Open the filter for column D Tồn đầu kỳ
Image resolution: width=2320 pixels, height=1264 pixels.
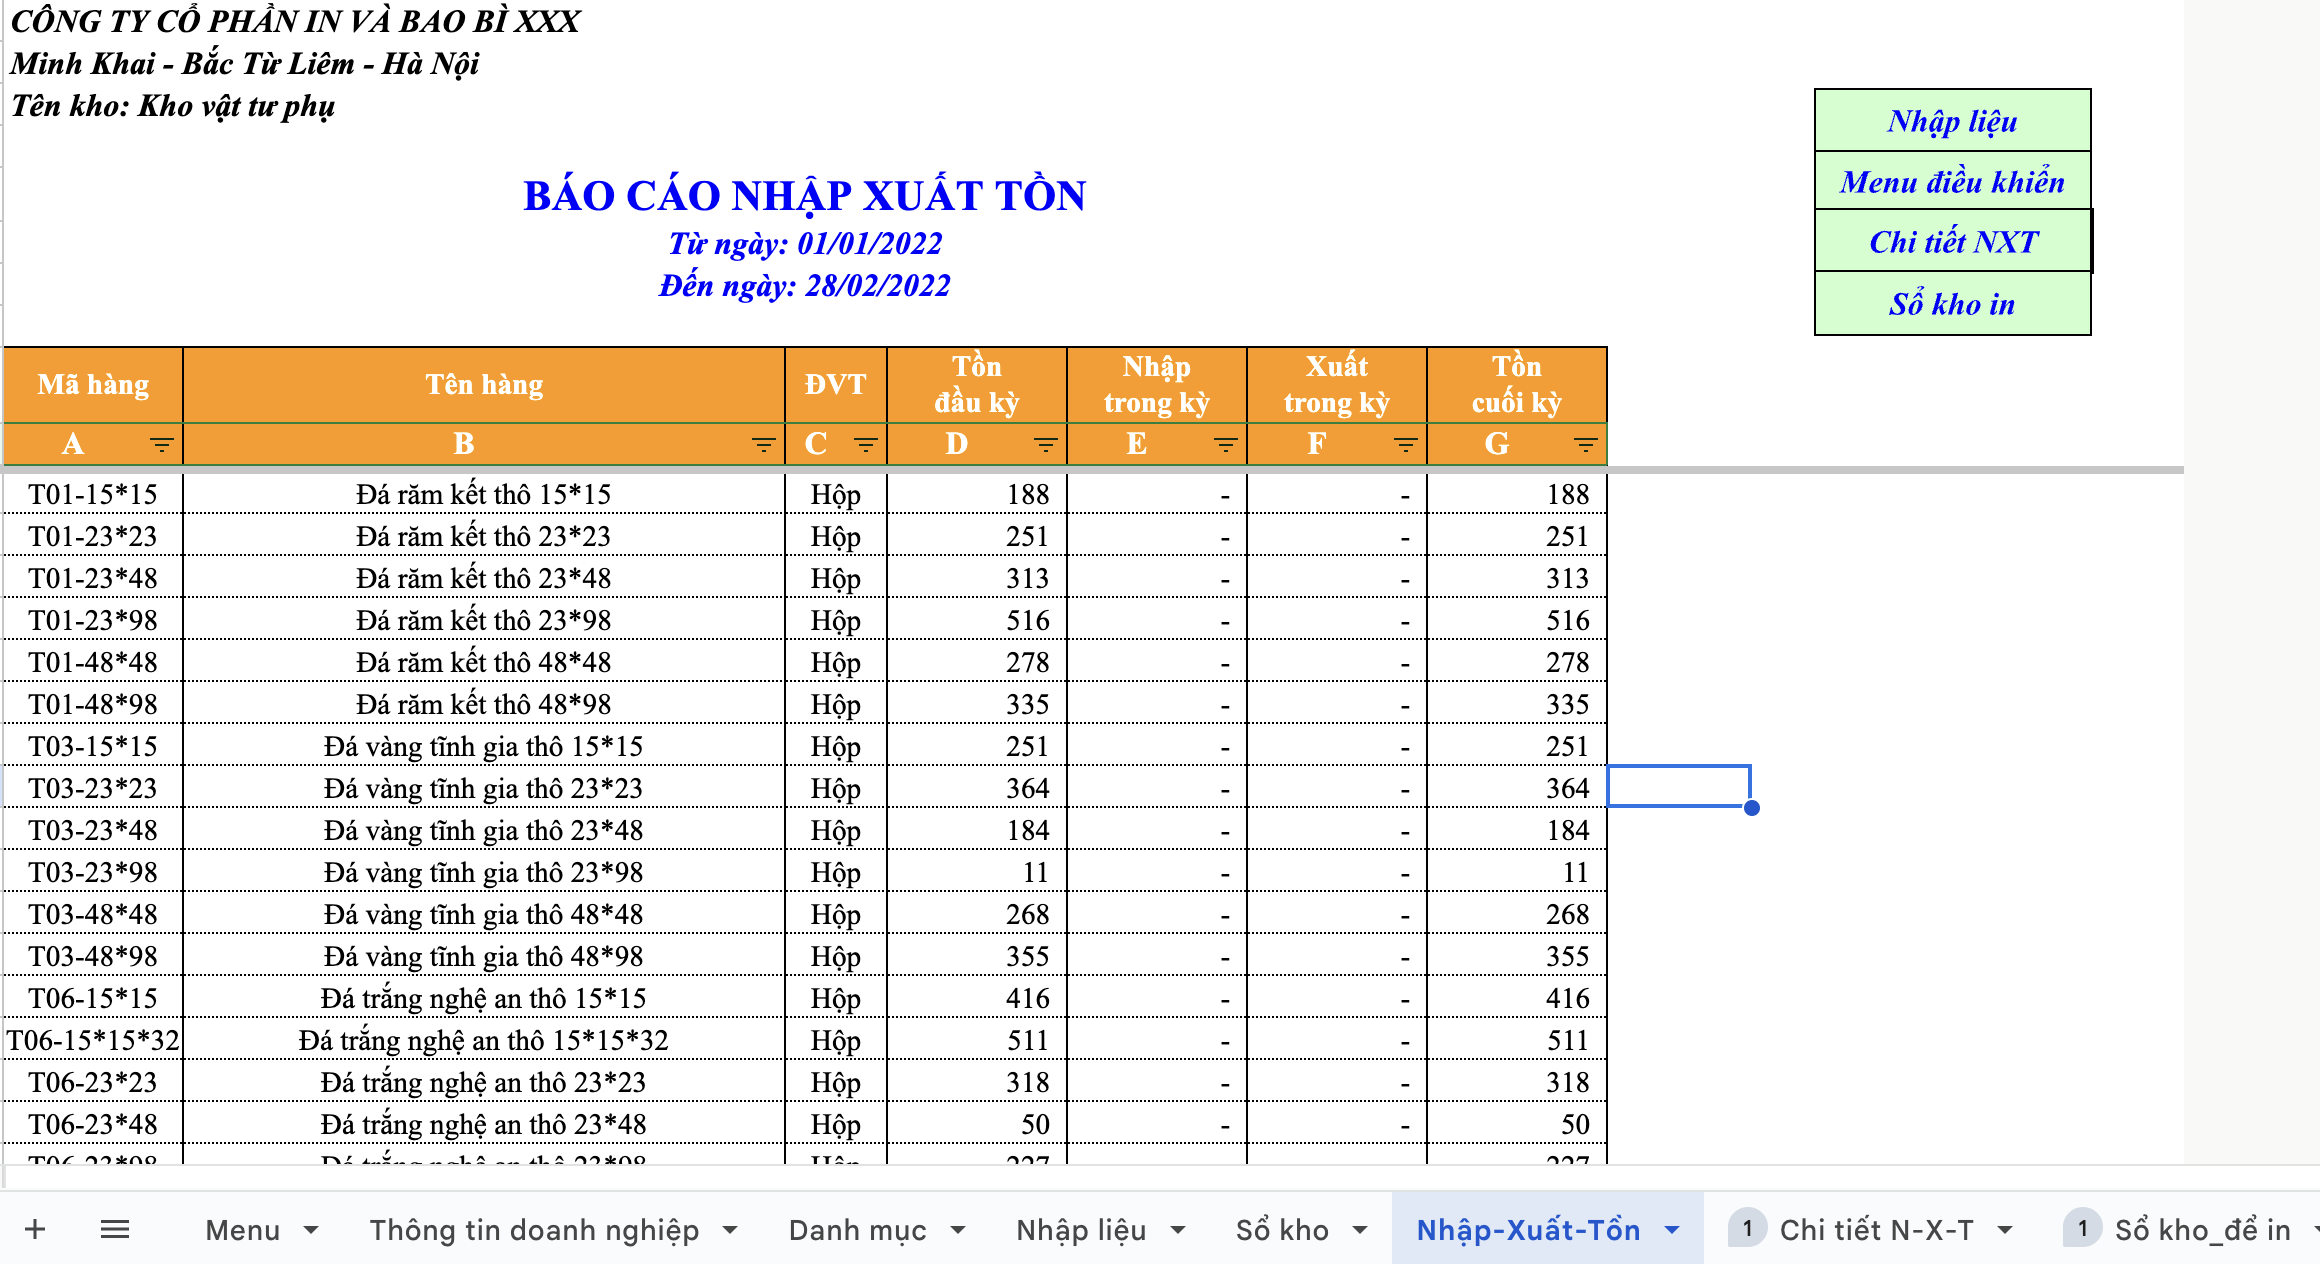(1046, 444)
